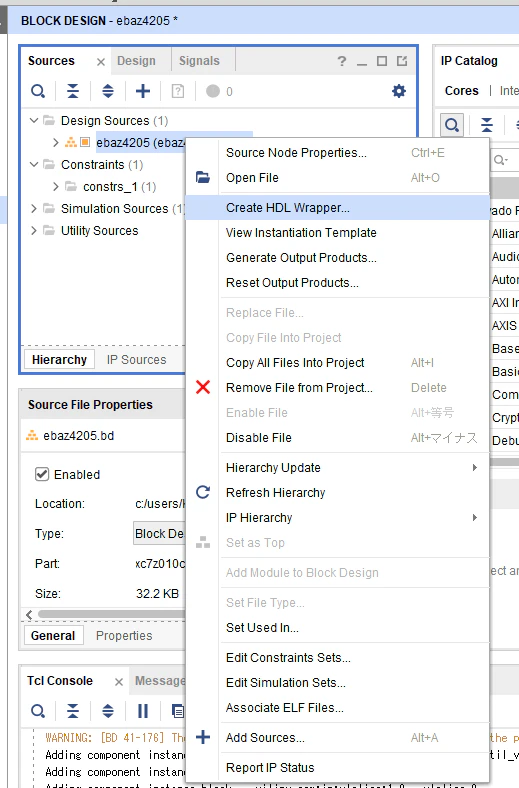Toggle the Enabled checkbox
The image size is (519, 788).
42,474
